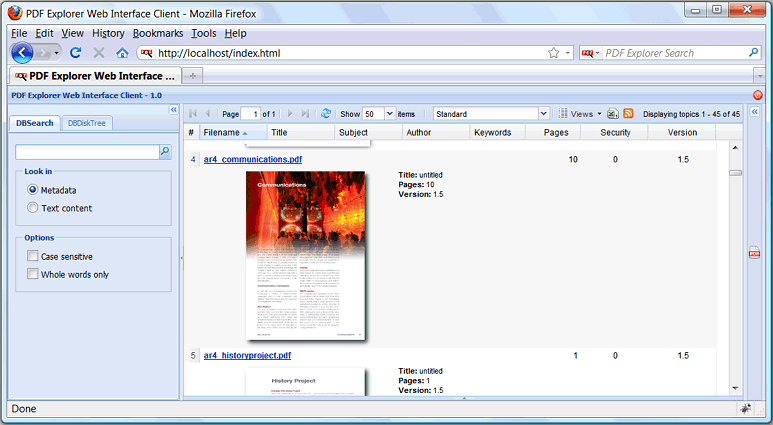The image size is (773, 425).
Task: Go to the browser home page icon
Action: pyautogui.click(x=122, y=53)
